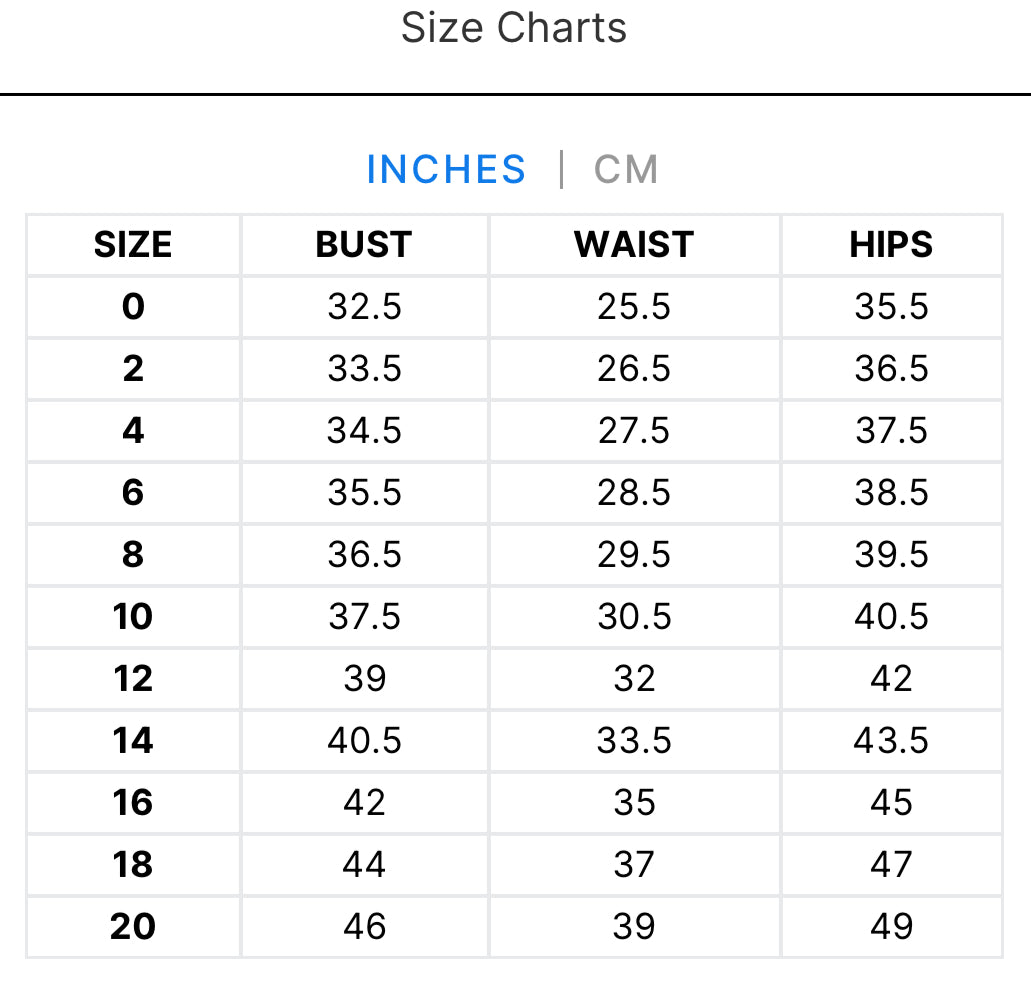Click size 16 row label
Screen dimensions: 1031x1007
(x=133, y=803)
